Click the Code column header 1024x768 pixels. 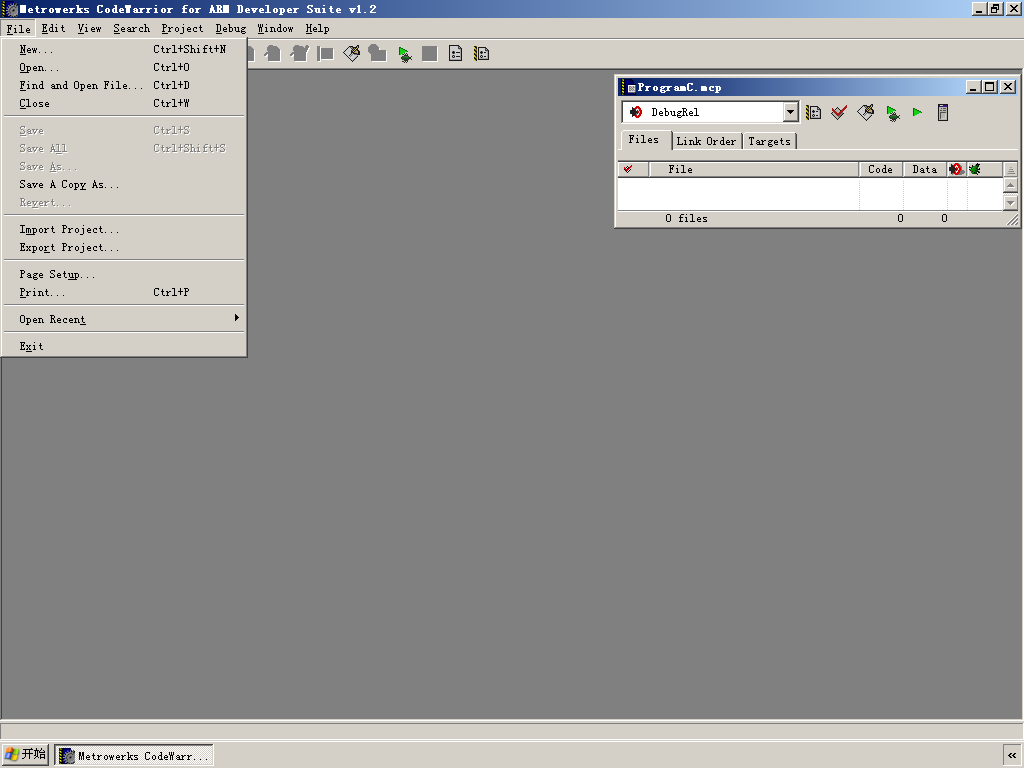click(x=880, y=169)
